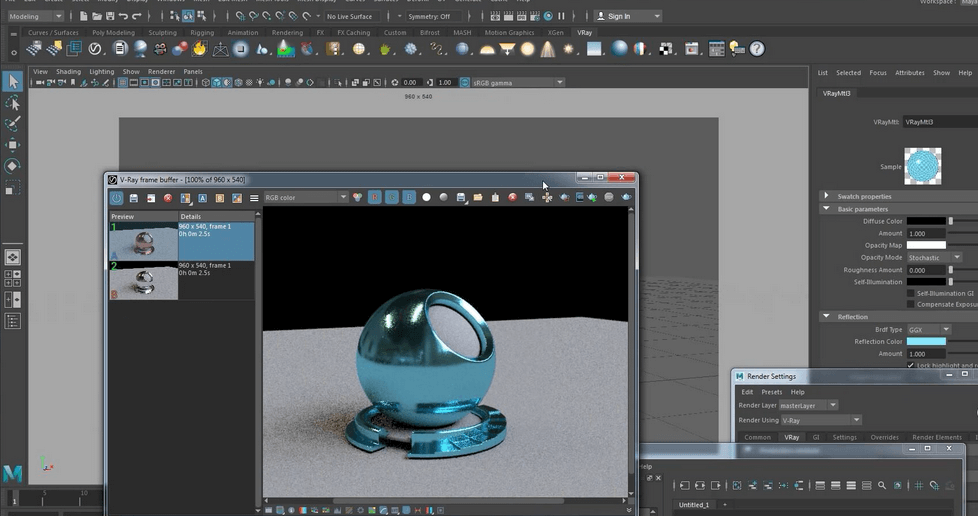Select the first render history thumbnail

[144, 242]
